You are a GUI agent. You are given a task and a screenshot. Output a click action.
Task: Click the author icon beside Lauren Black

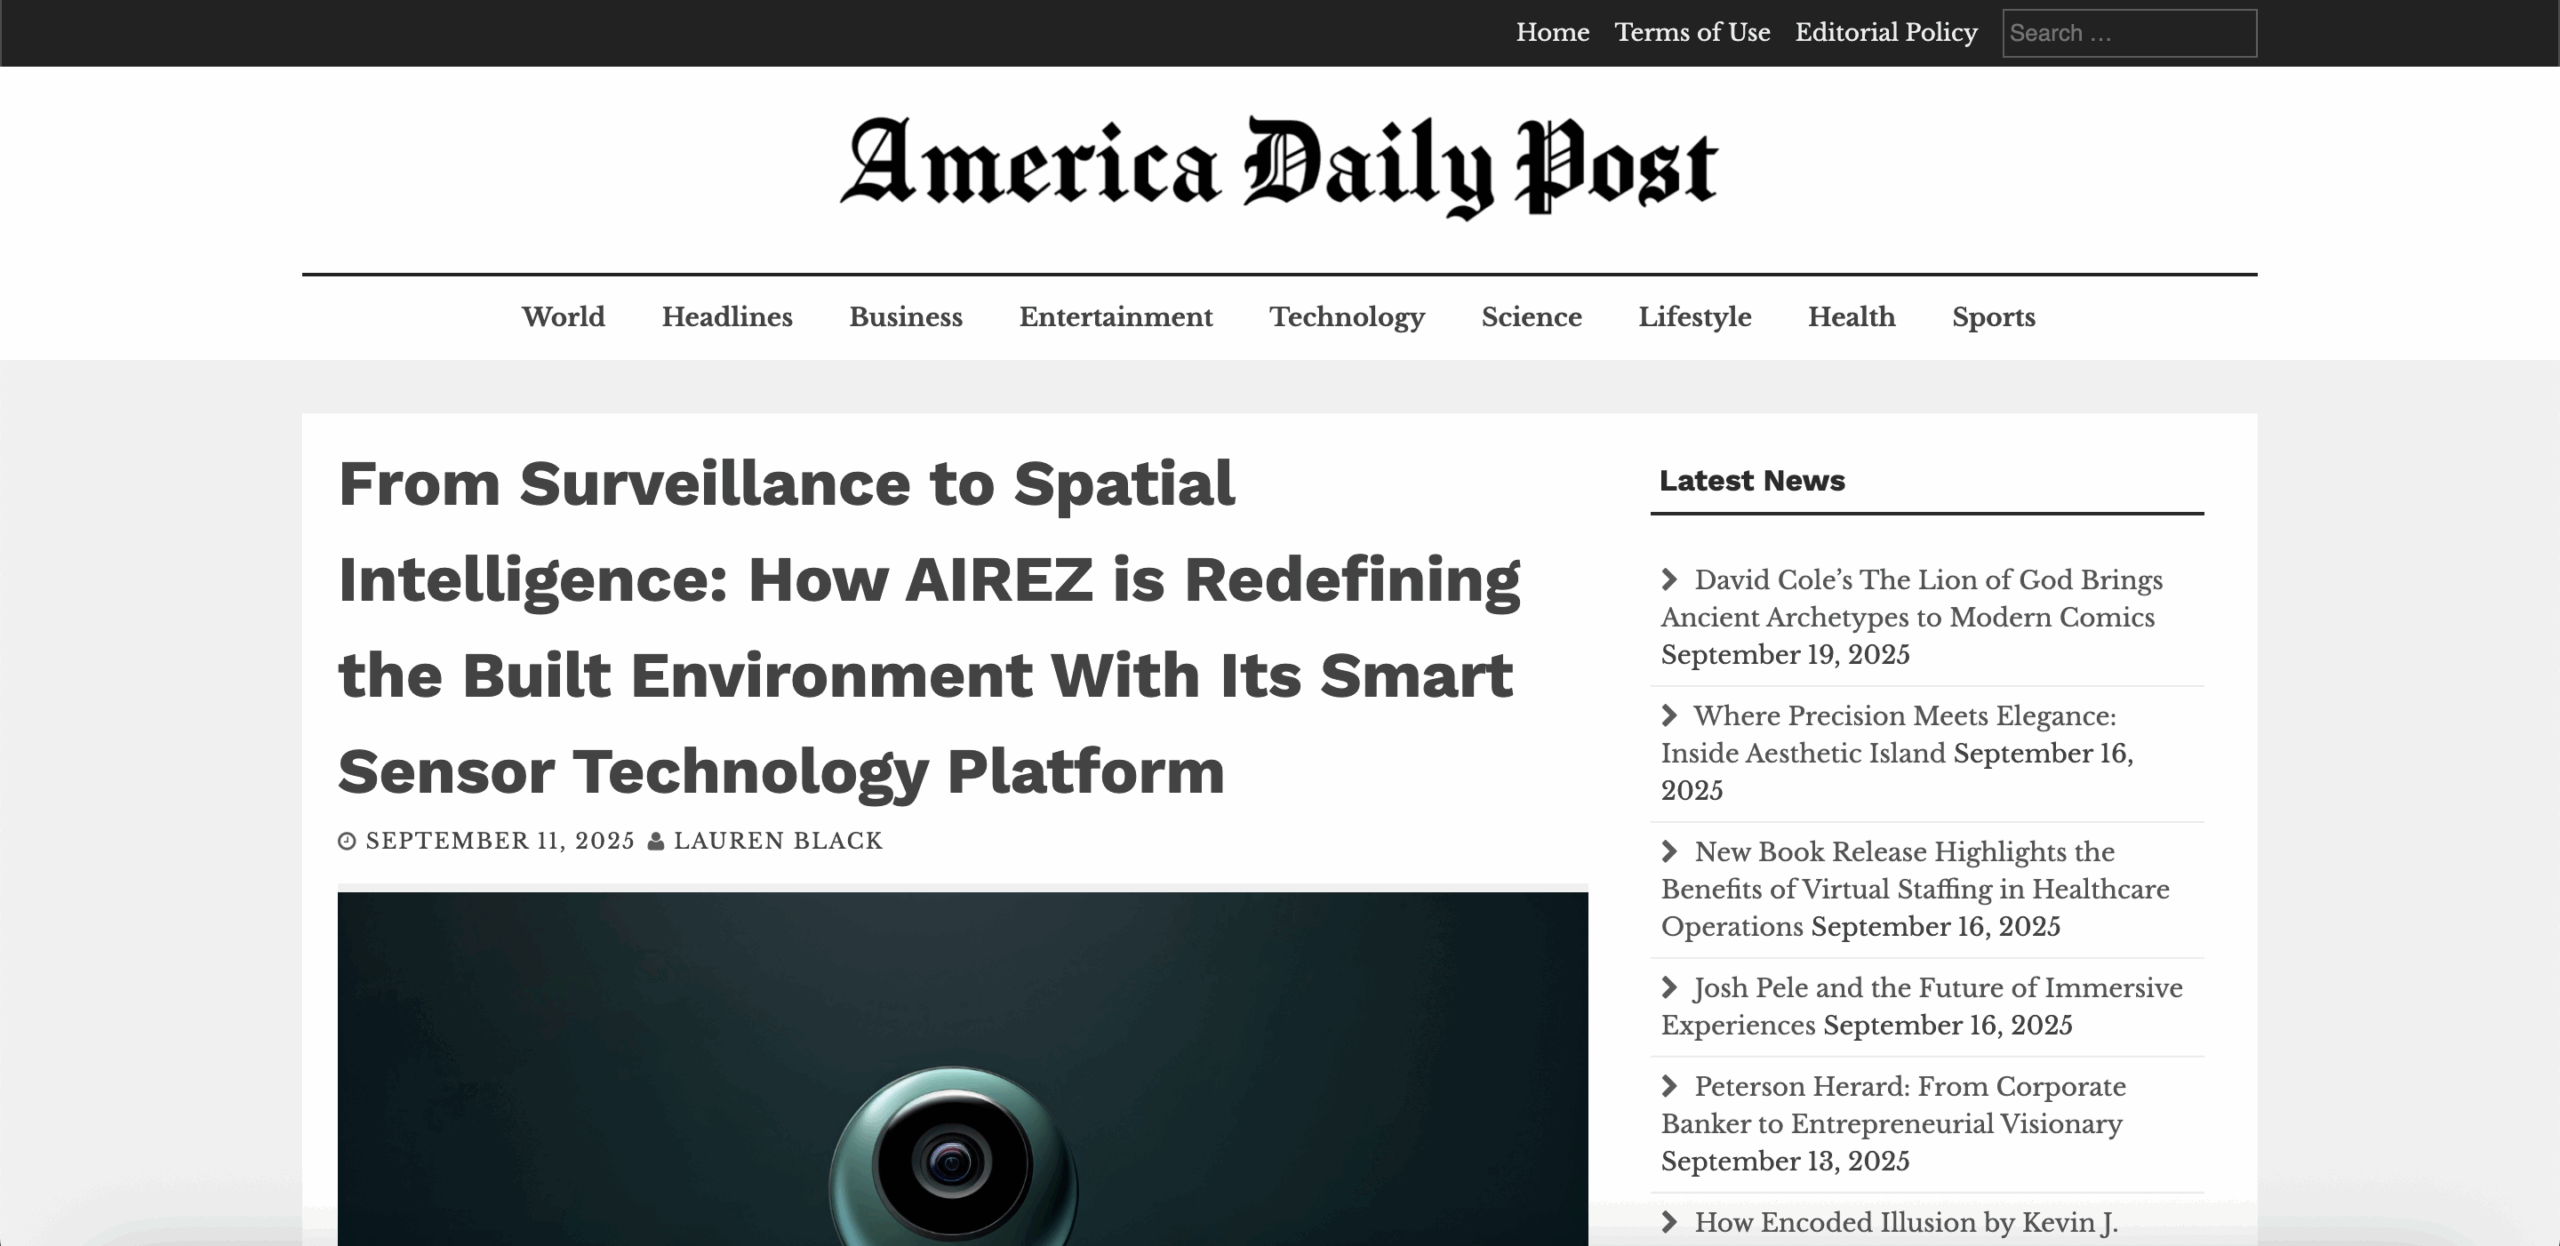656,841
